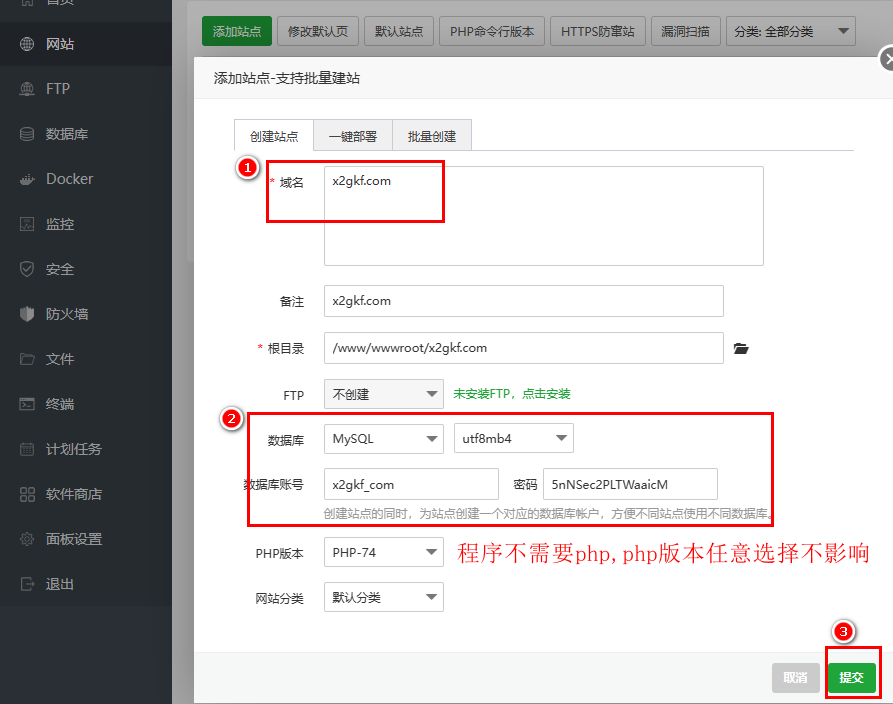Viewport: 893px width, 704px height.
Task: Click the 面板设置 gear icon
Action: pyautogui.click(x=27, y=539)
